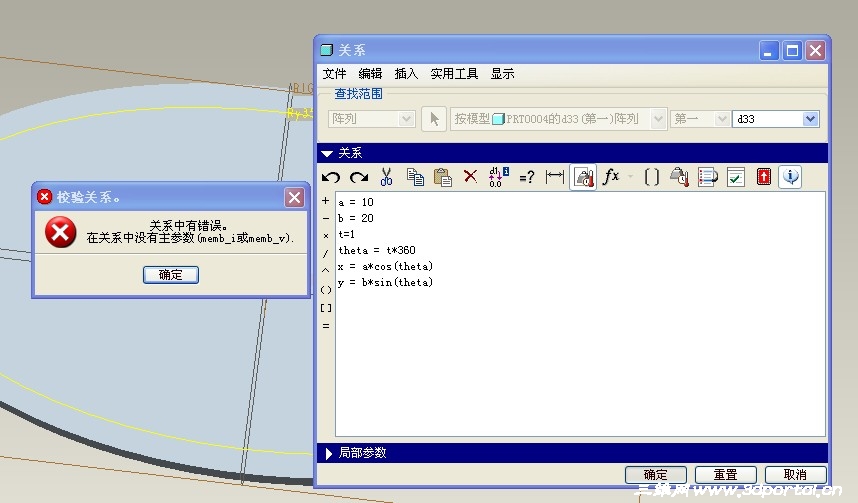Image resolution: width=858 pixels, height=503 pixels.
Task: Click 确定 in the 关系 dialog
Action: (x=656, y=475)
